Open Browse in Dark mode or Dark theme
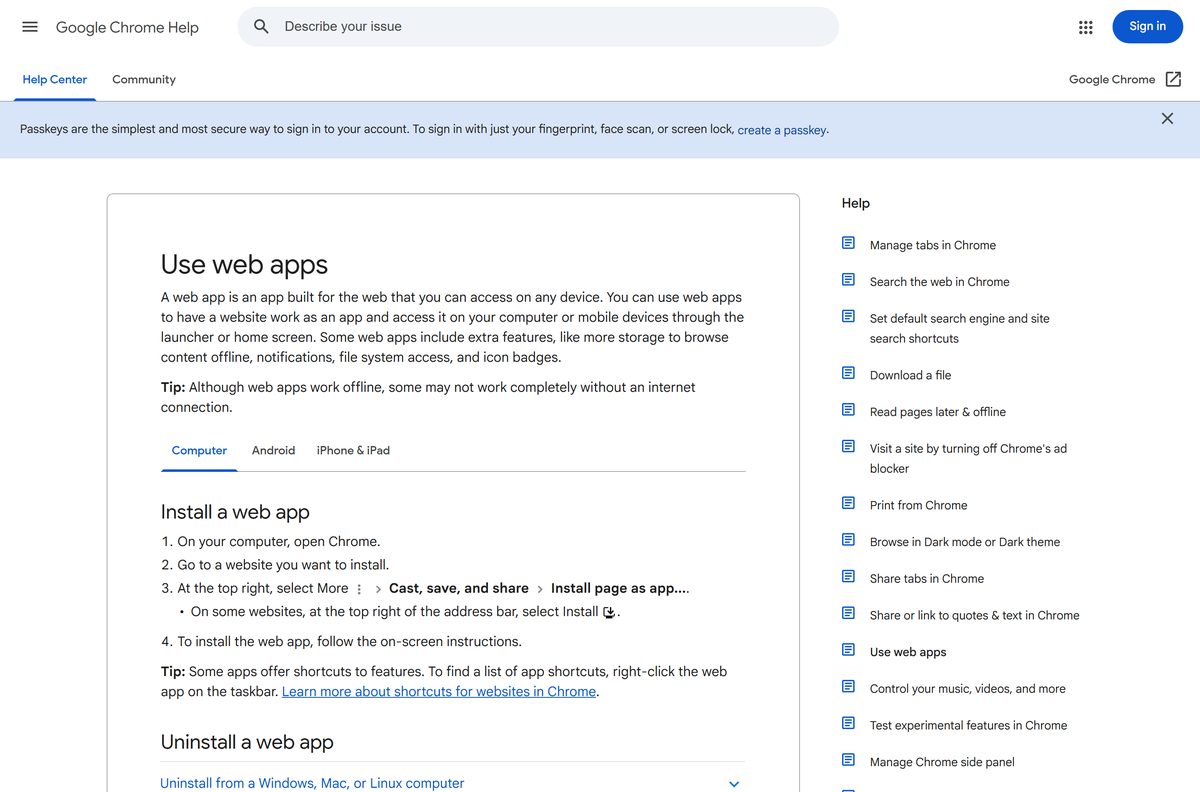 pyautogui.click(x=965, y=542)
